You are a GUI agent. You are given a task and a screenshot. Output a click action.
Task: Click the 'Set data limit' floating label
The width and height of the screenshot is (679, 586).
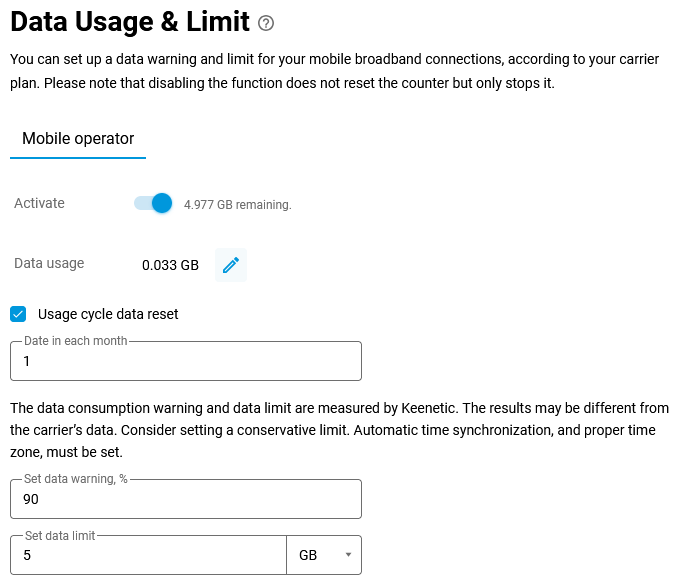point(60,535)
